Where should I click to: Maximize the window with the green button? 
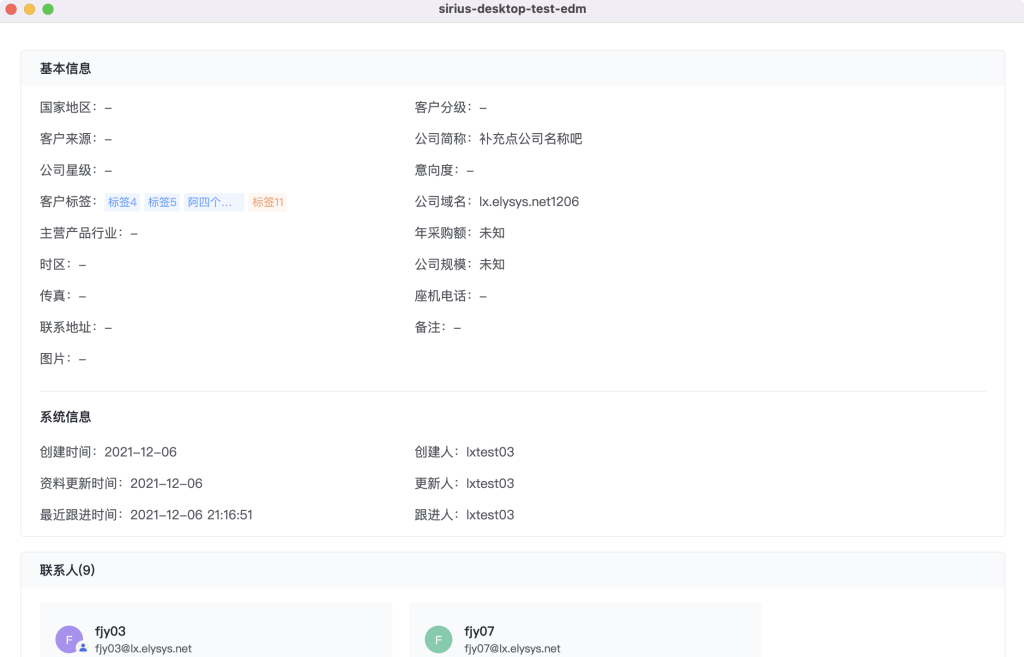pos(48,9)
